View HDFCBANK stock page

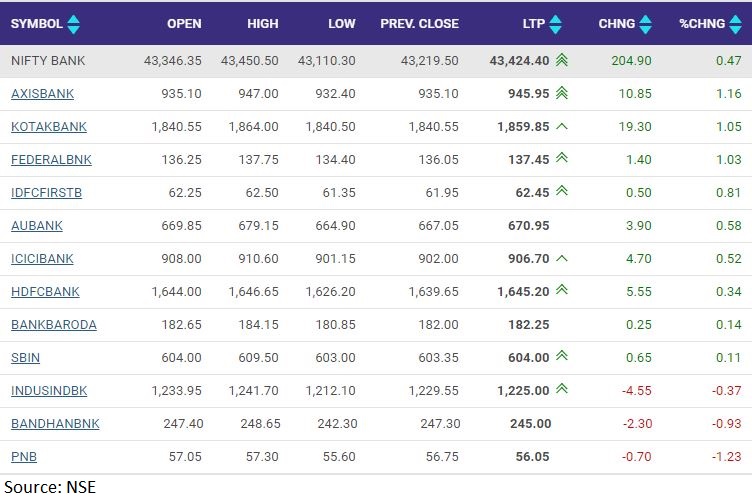click(45, 292)
